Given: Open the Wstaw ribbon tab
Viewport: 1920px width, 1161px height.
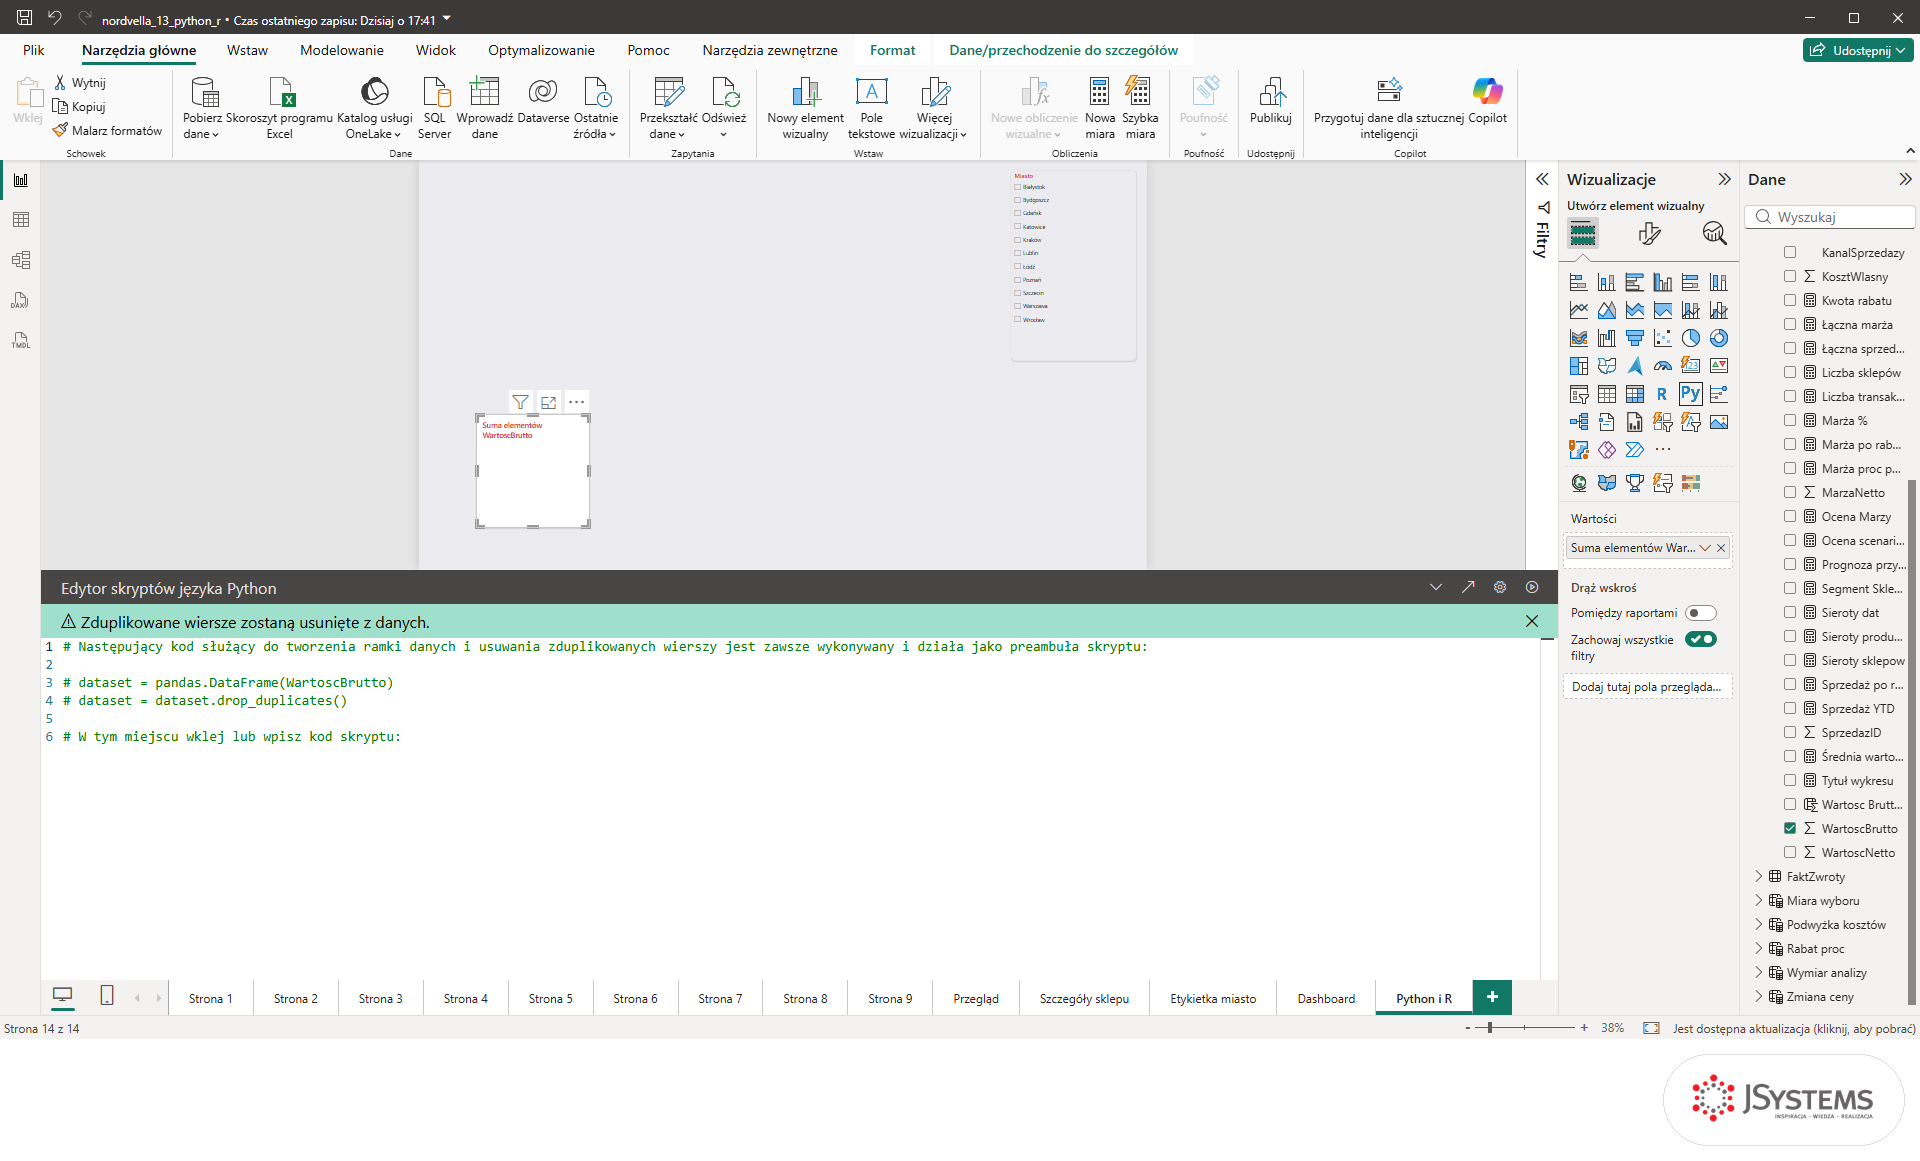Looking at the screenshot, I should (247, 50).
